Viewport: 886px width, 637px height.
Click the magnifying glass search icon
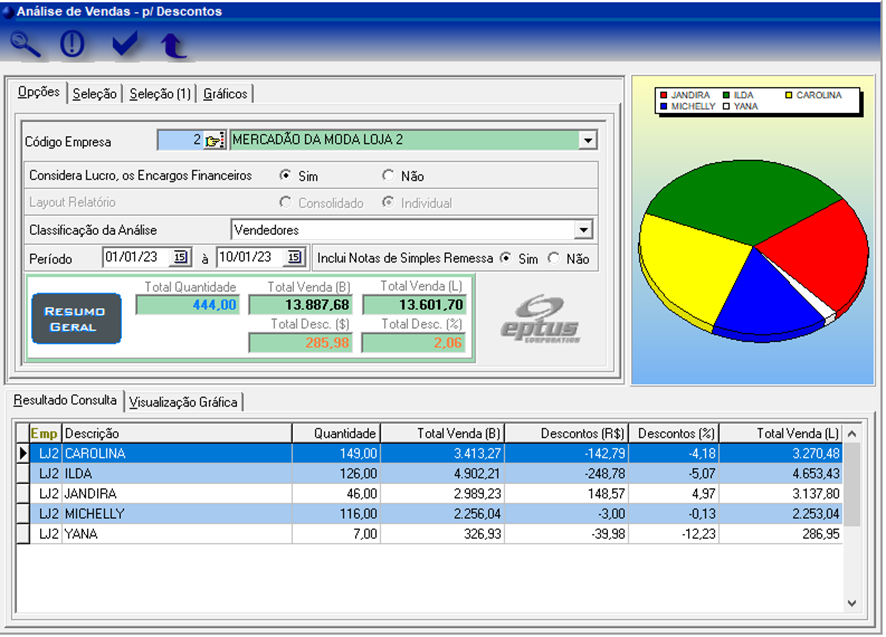[x=26, y=45]
